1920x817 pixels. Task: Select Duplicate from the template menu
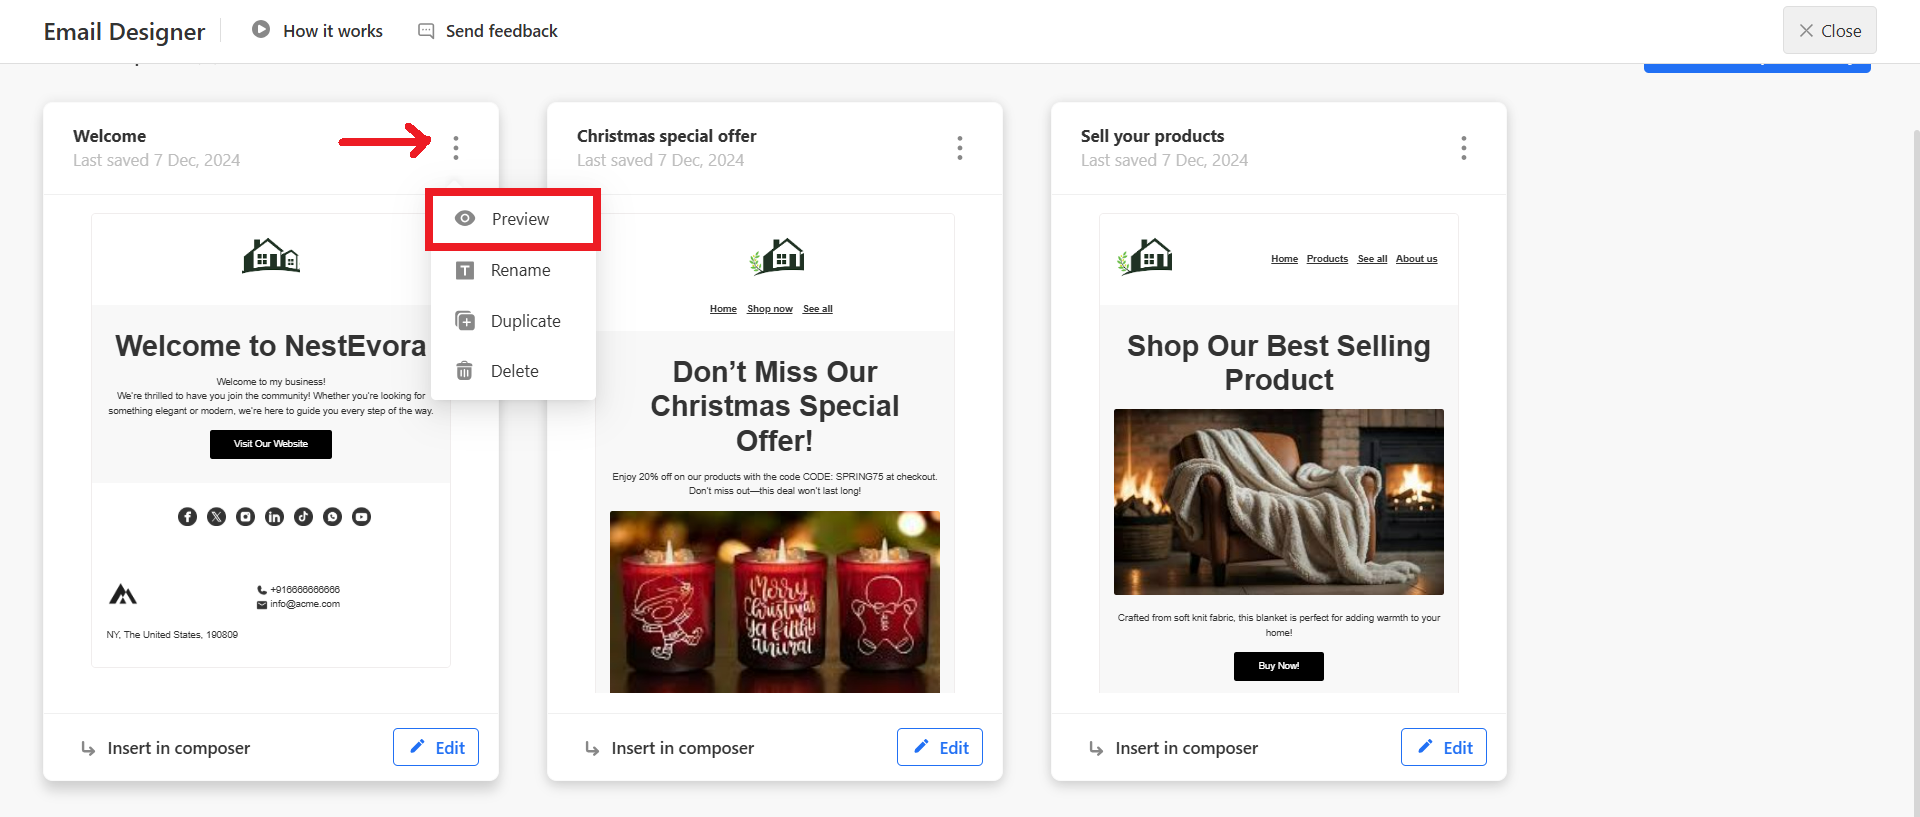pyautogui.click(x=525, y=321)
